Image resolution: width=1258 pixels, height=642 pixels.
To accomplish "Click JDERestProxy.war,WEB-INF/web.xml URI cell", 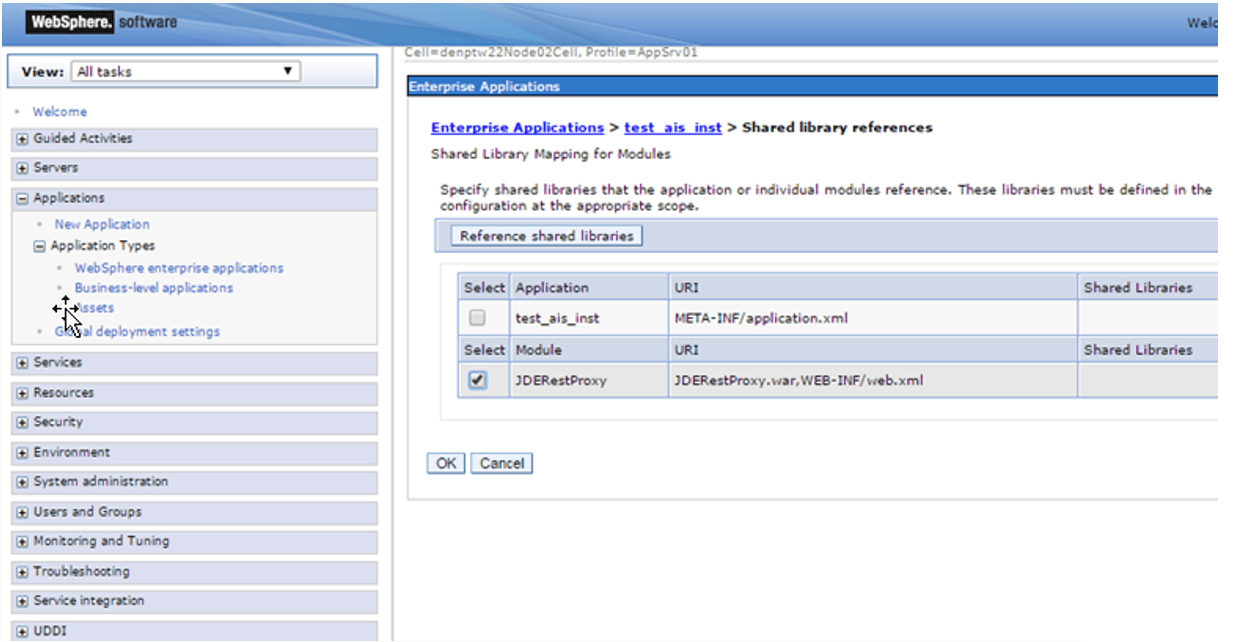I will [x=873, y=380].
